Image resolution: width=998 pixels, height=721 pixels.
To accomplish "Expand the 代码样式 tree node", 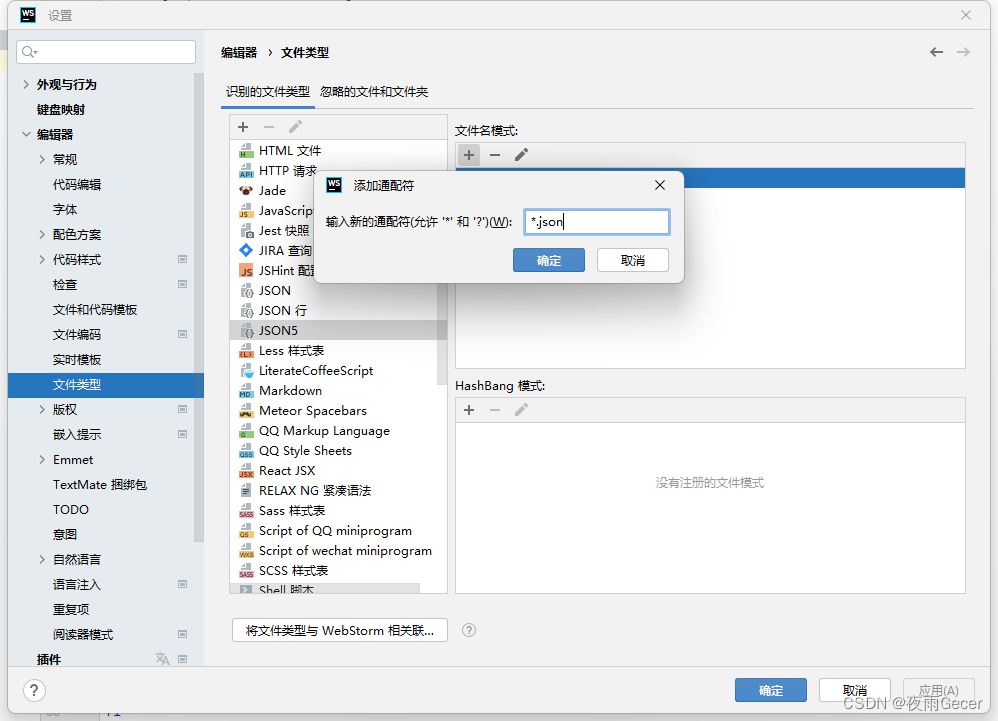I will 42,259.
